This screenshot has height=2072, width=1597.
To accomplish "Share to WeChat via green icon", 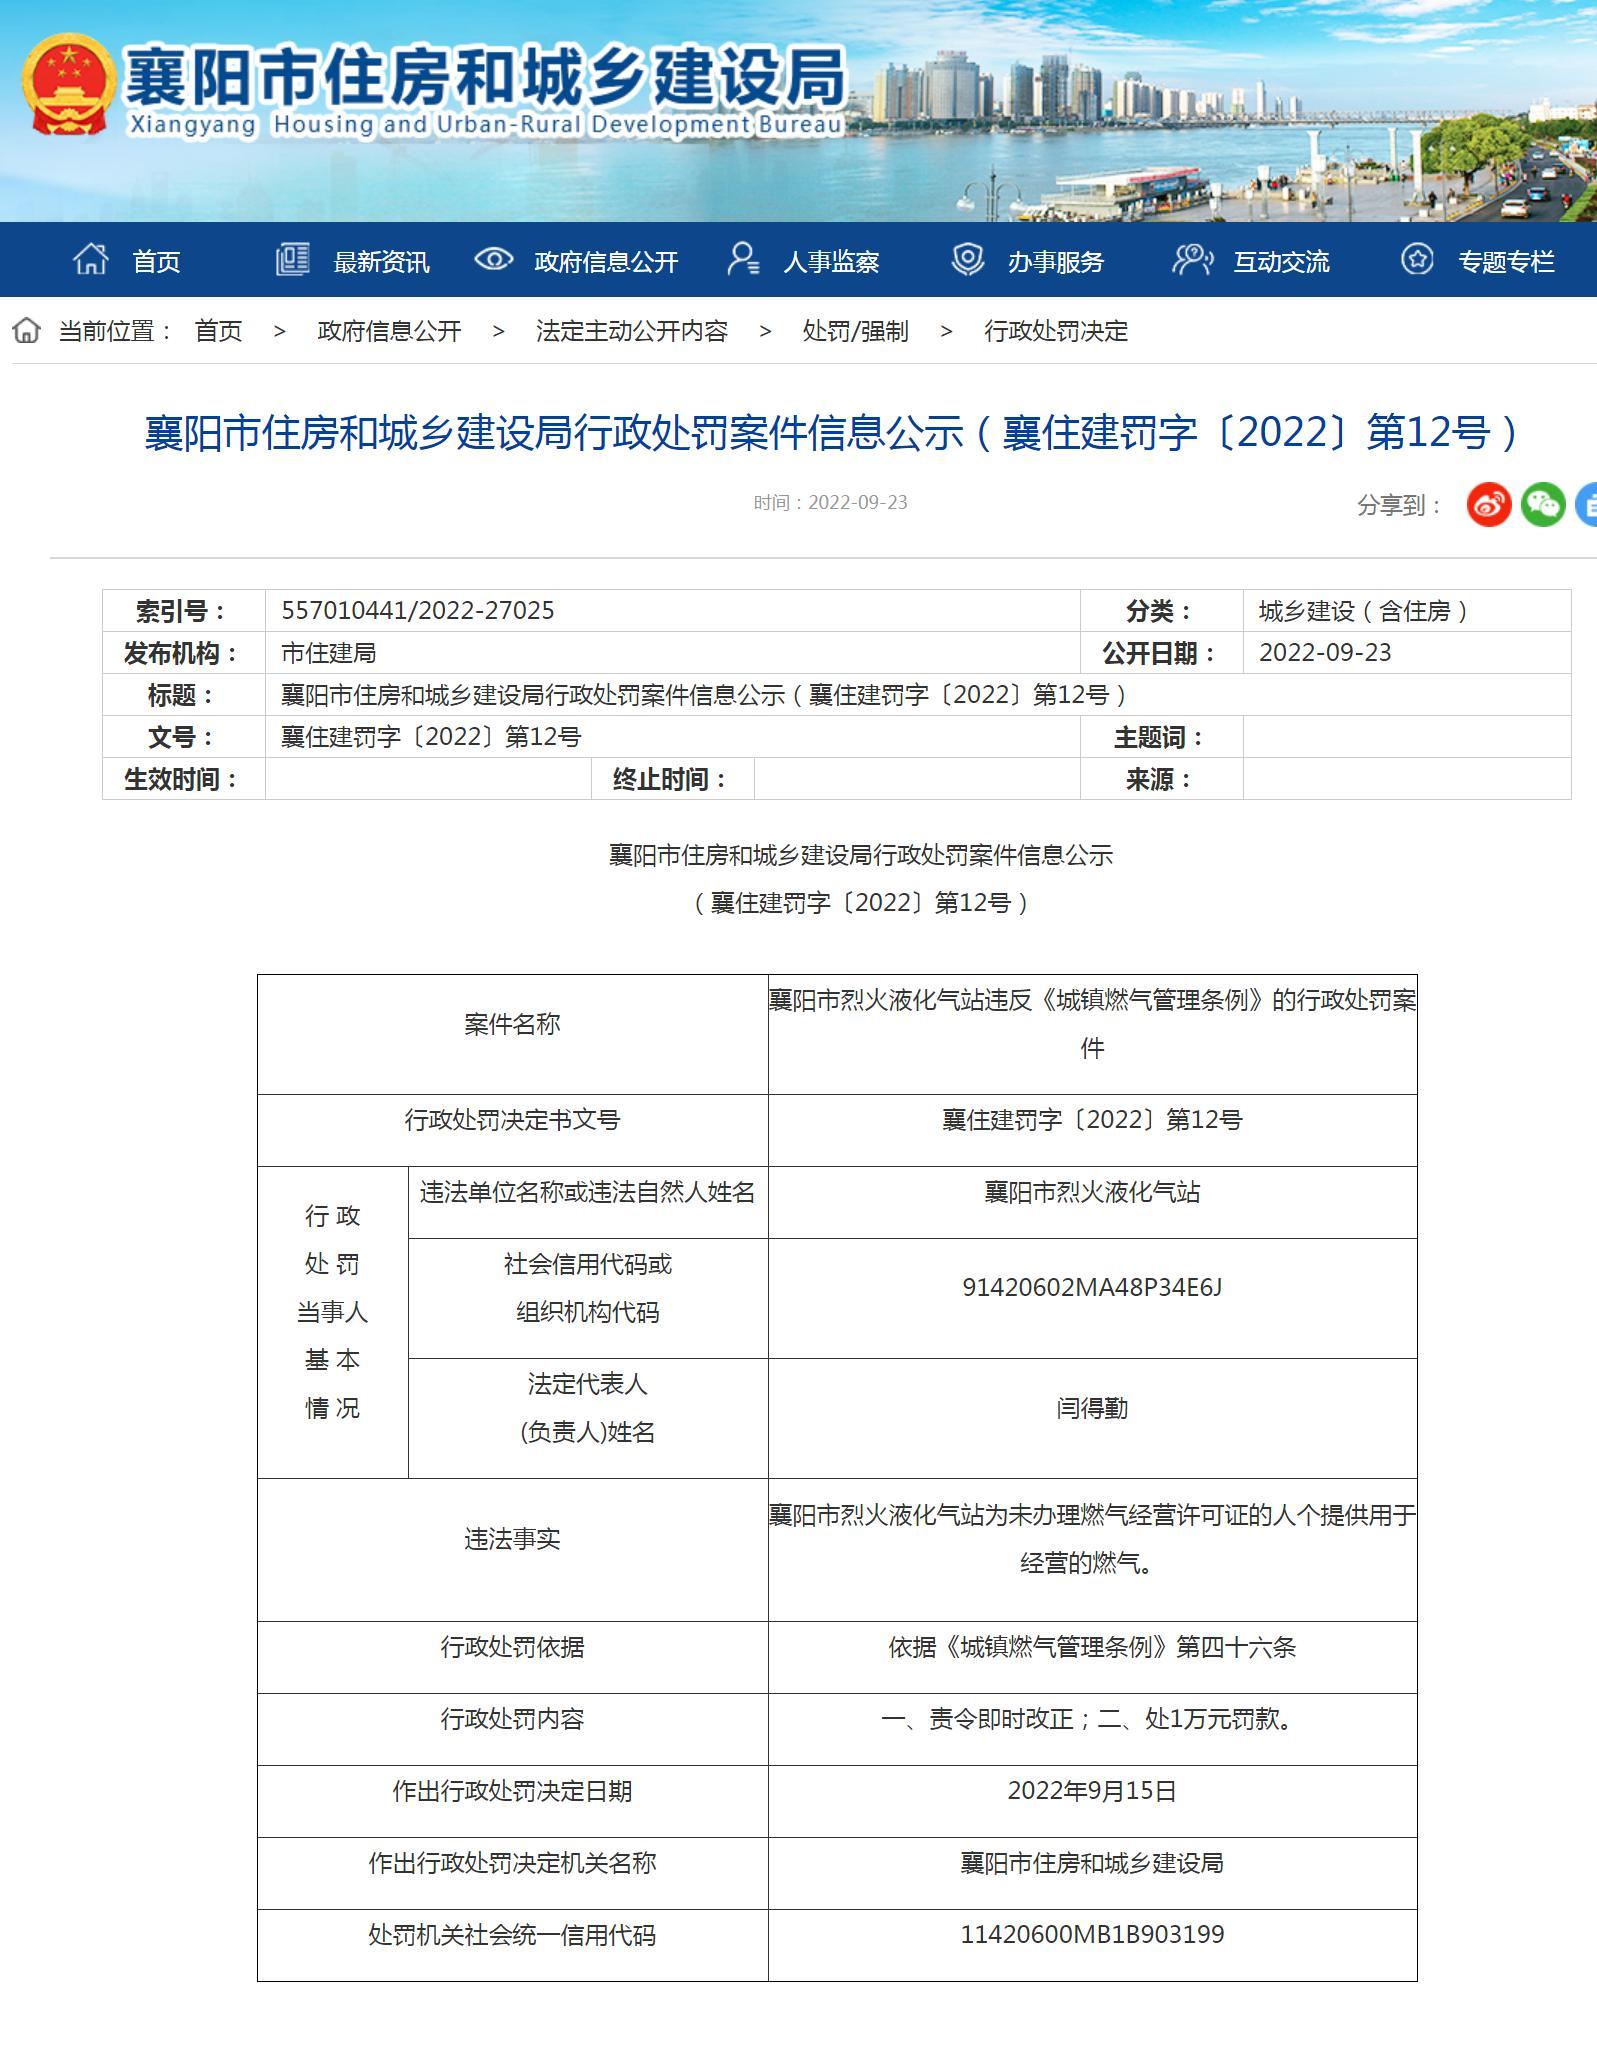I will pyautogui.click(x=1543, y=504).
